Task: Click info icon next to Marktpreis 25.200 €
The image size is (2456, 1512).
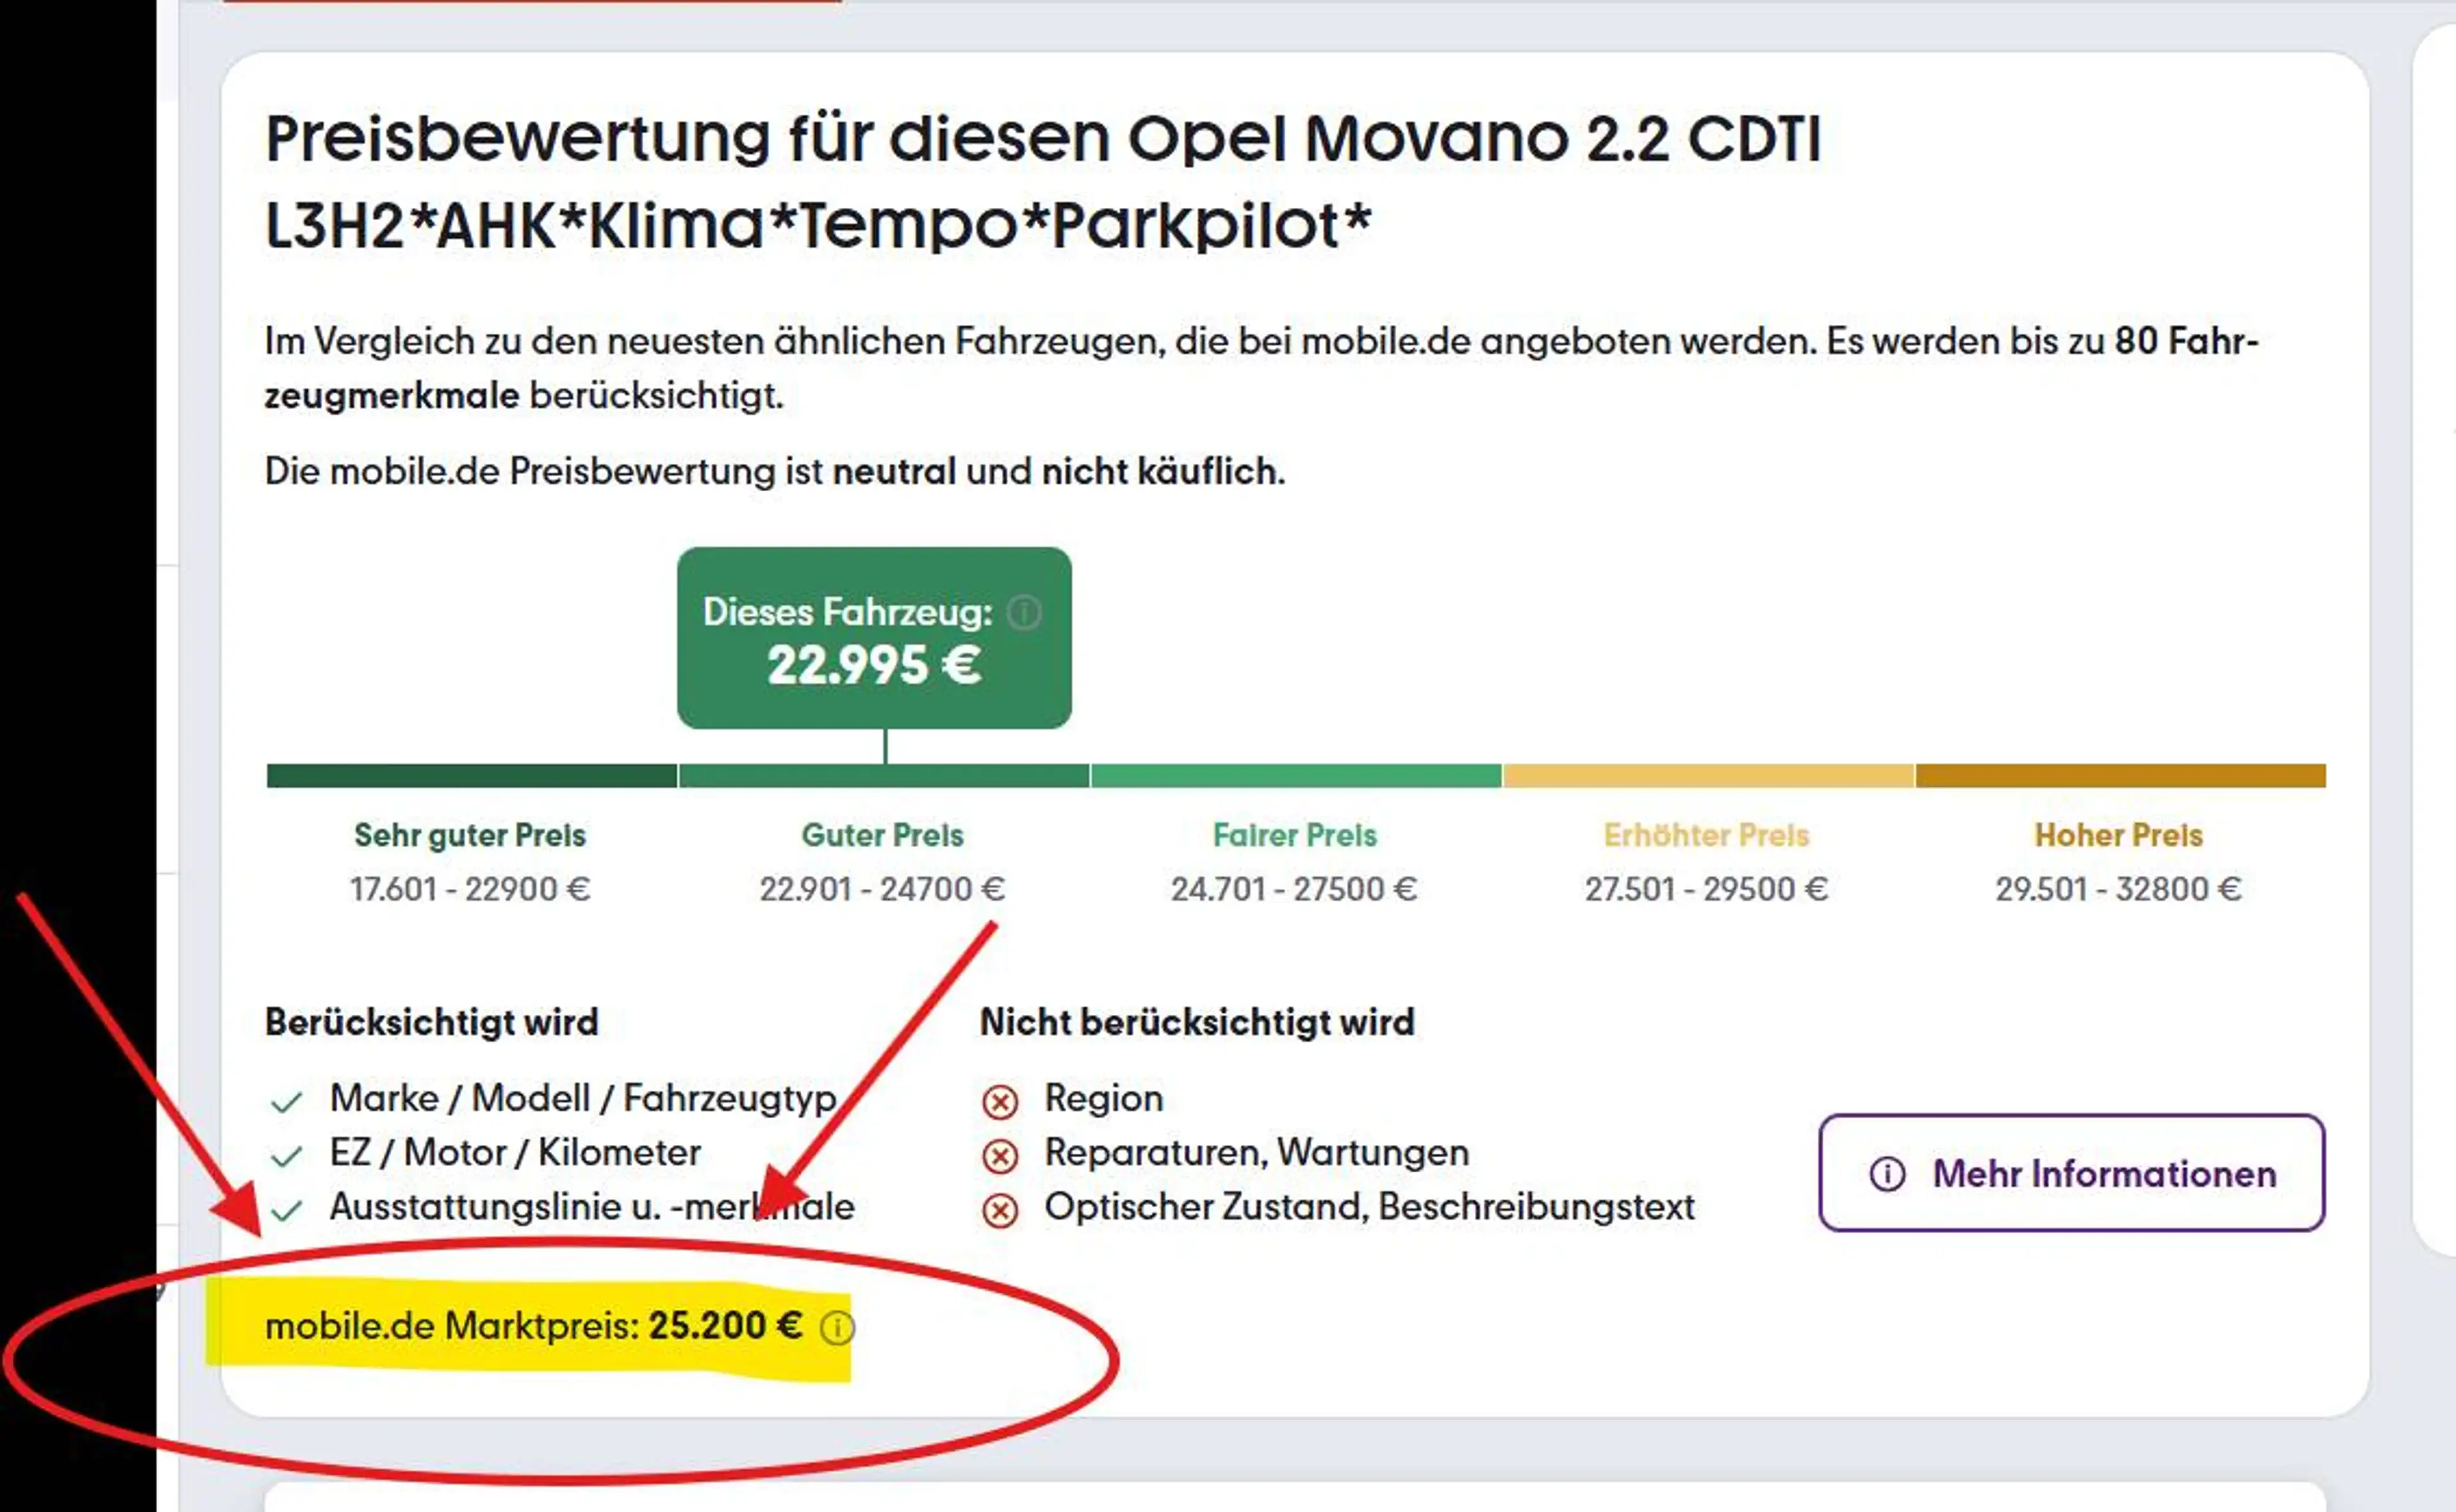Action: click(x=837, y=1328)
